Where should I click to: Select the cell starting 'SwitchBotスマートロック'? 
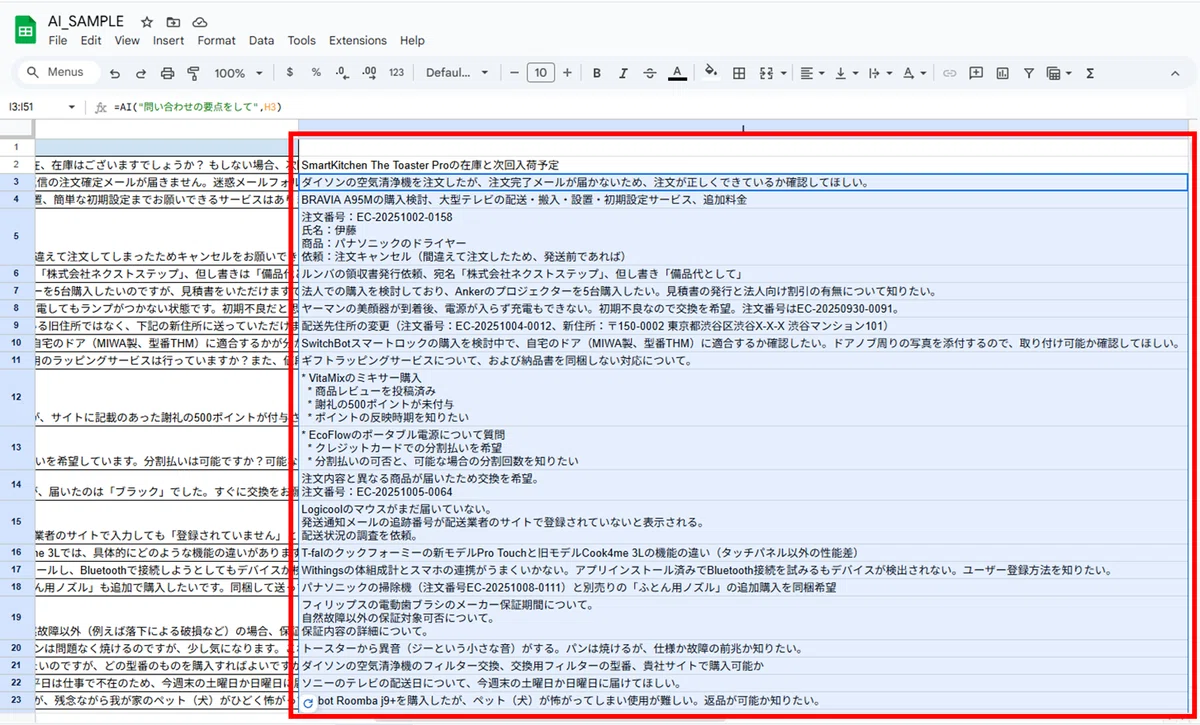743,343
